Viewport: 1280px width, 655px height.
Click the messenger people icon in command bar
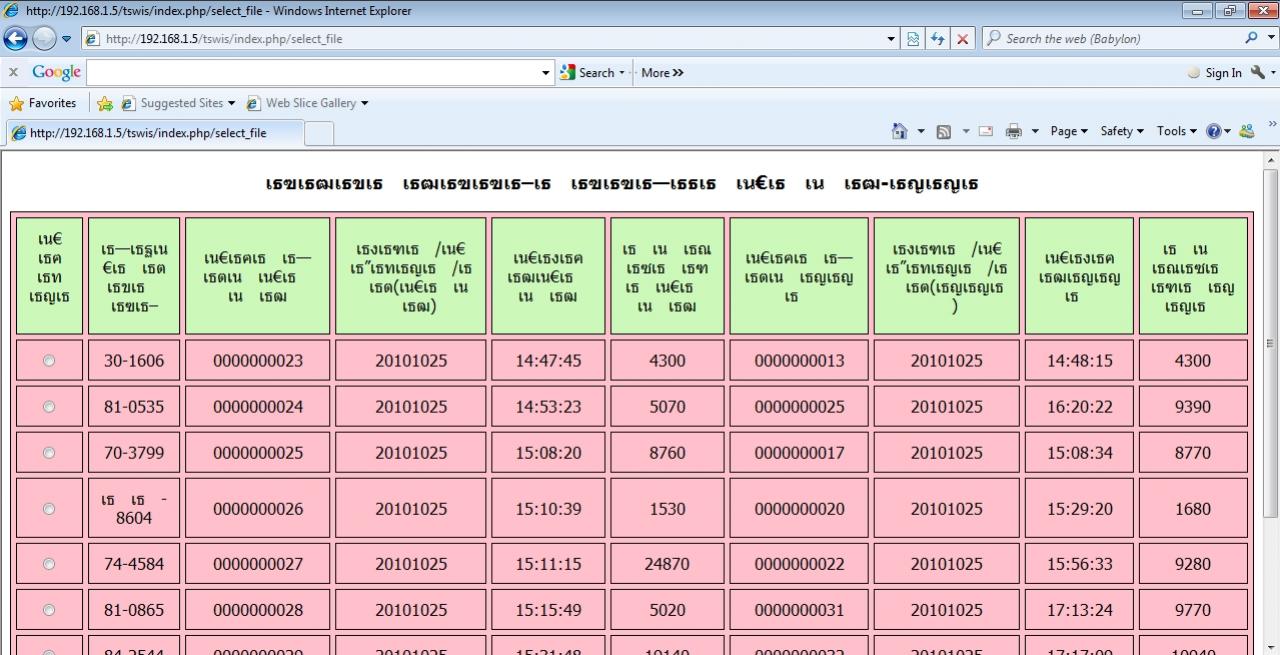[x=1246, y=131]
